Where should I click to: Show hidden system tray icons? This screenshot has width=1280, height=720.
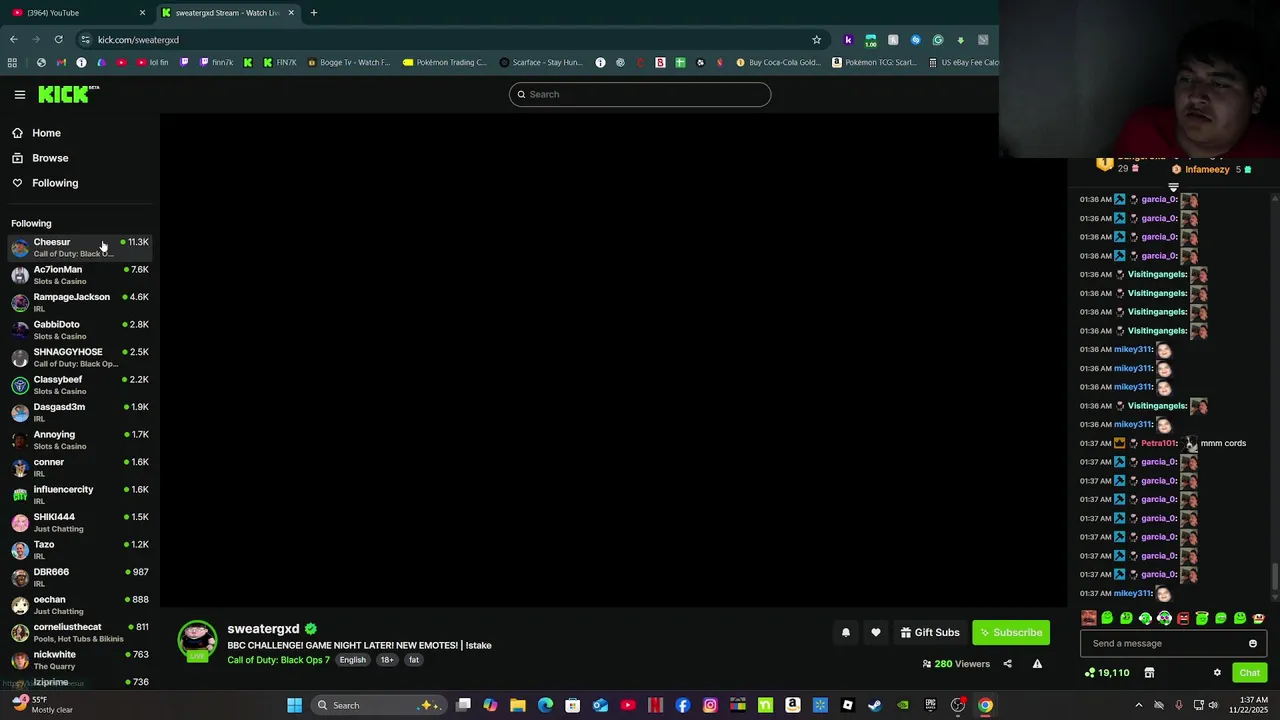point(1138,705)
